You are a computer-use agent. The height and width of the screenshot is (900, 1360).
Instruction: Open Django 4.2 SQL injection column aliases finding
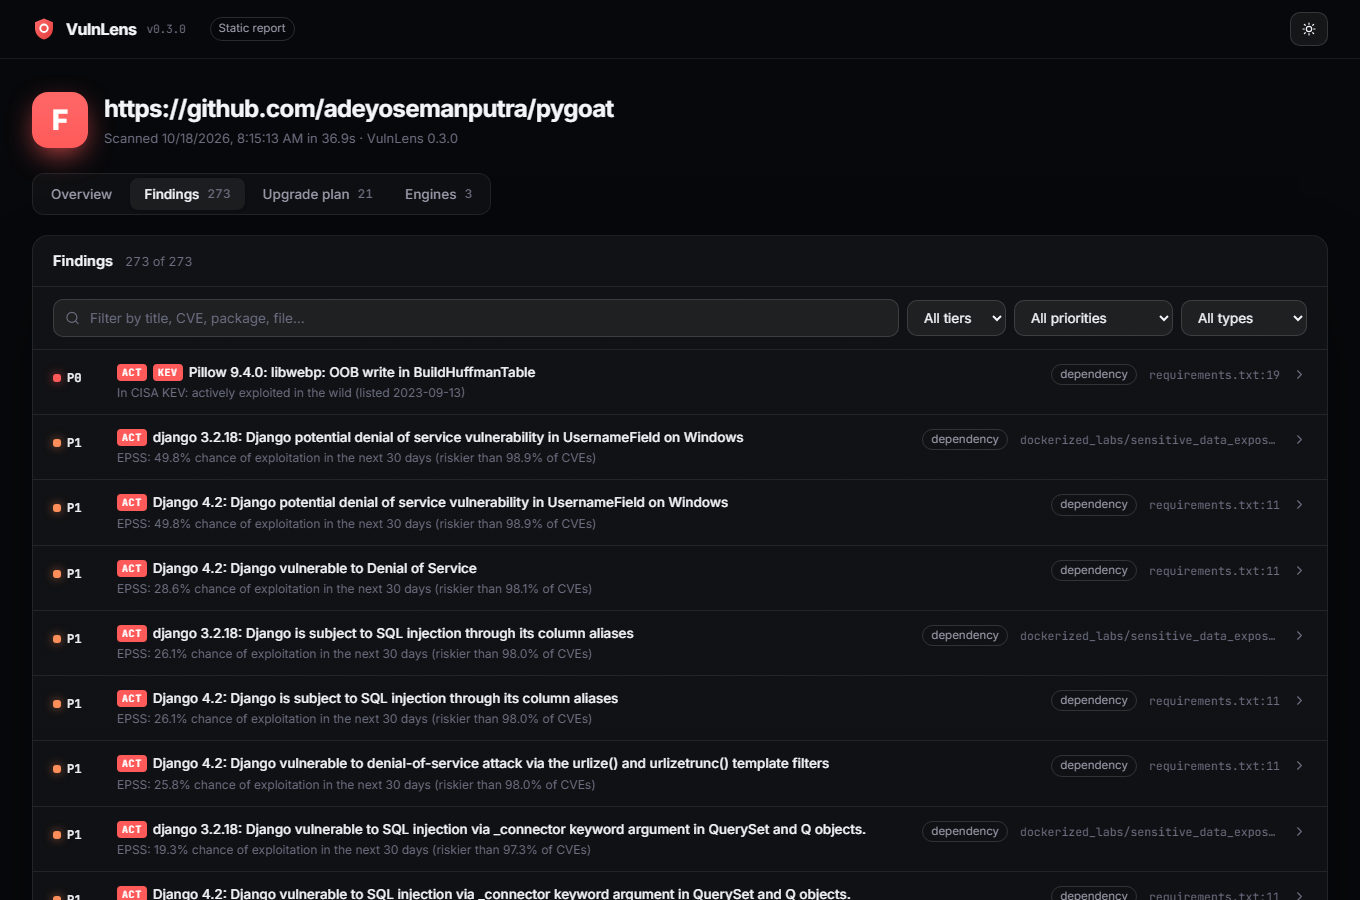coord(680,708)
